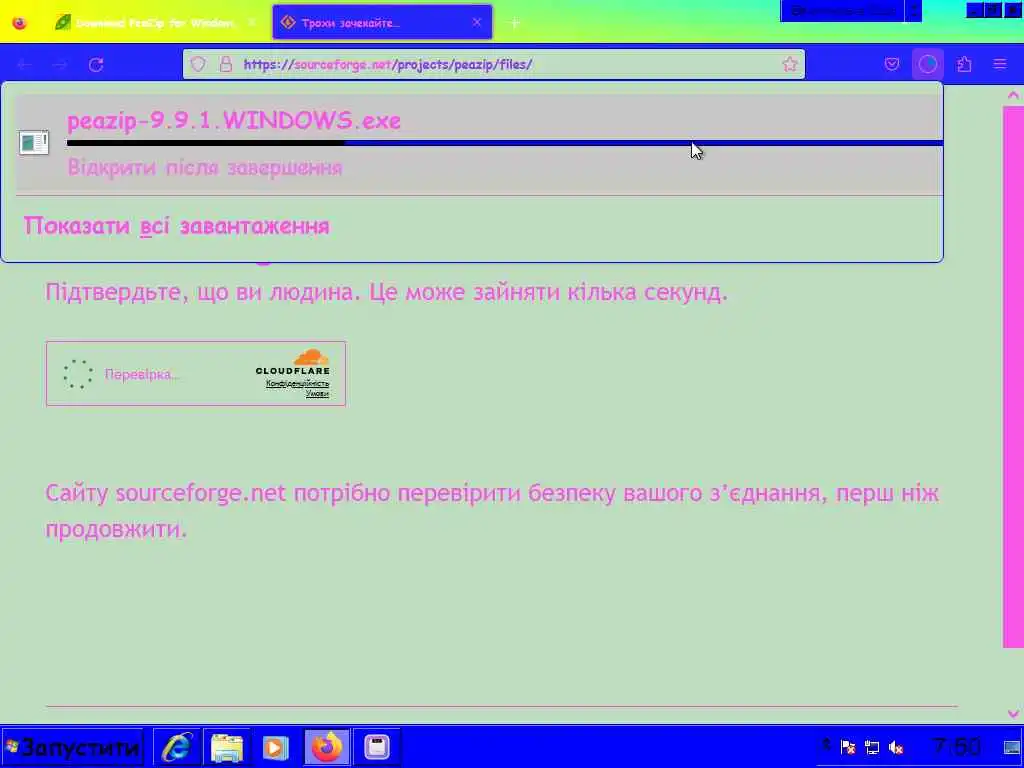Screen dimensions: 1024x768
Task: Open the network tray icon
Action: point(872,747)
